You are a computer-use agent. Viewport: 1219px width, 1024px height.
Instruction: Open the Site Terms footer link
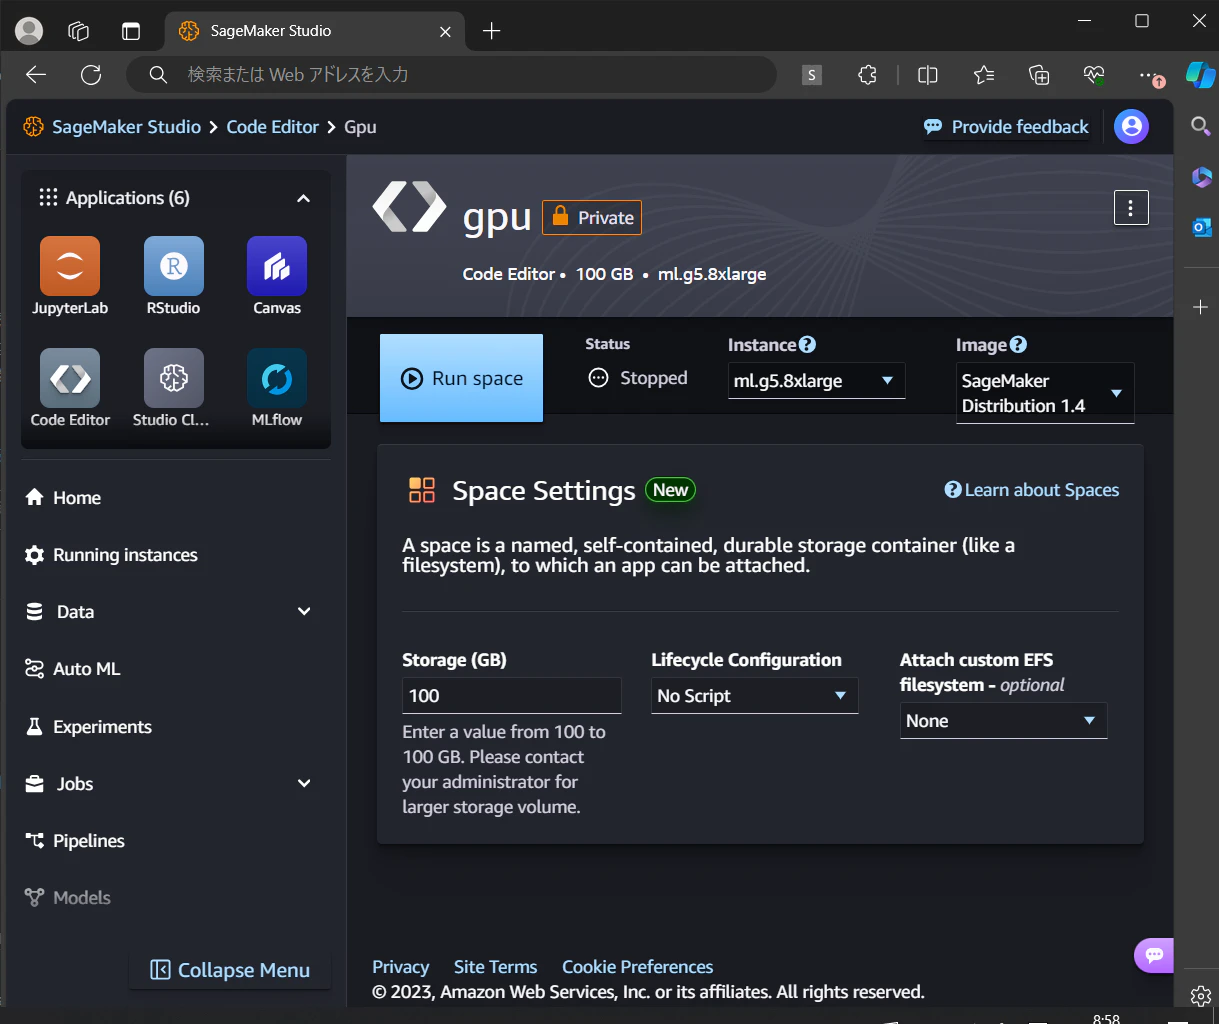[x=495, y=967]
